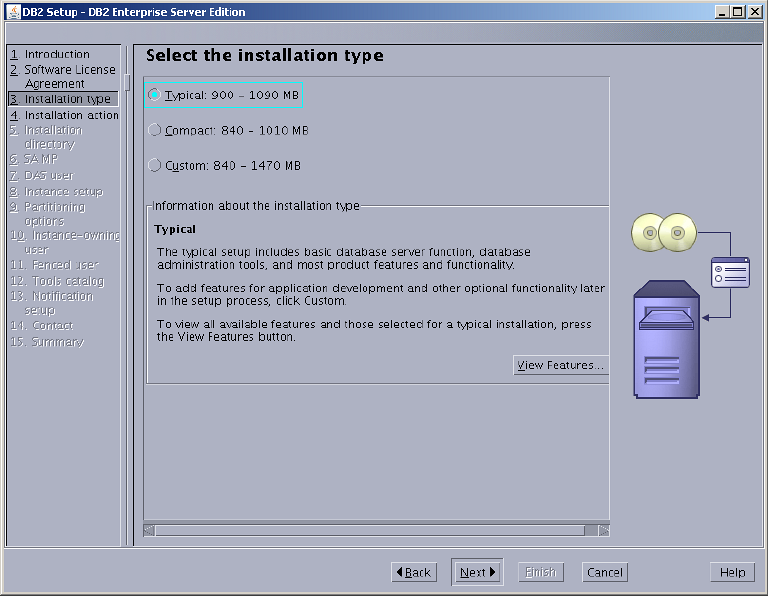Close the DB2 Setup window
This screenshot has height=596, width=768.
tap(755, 12)
